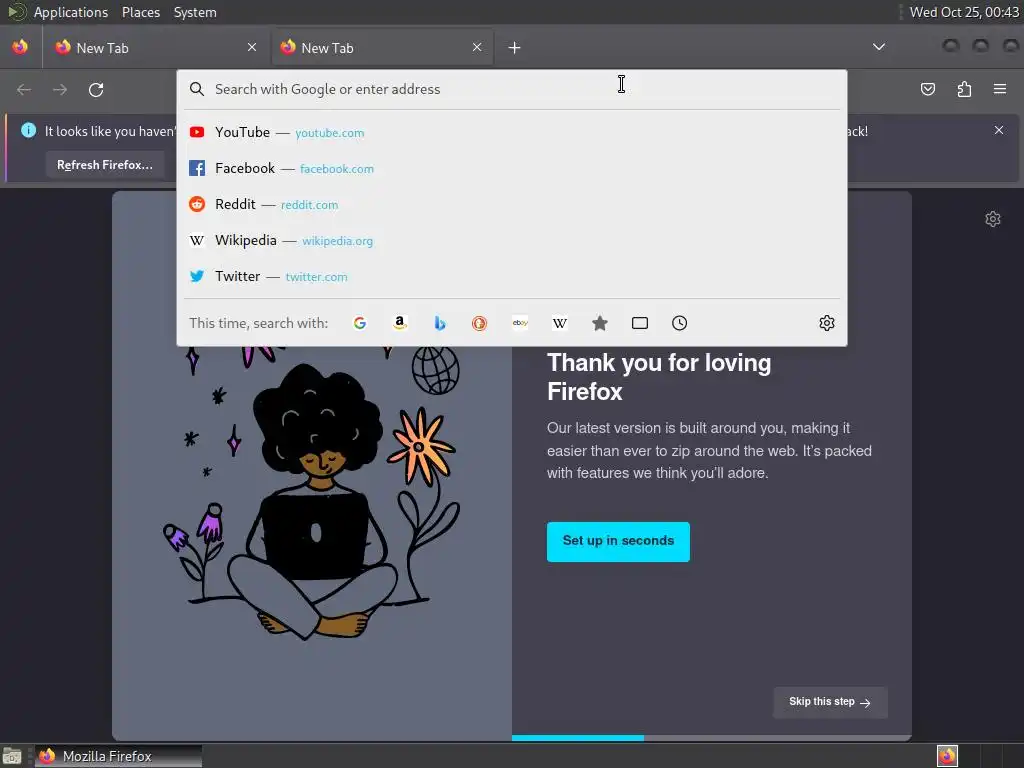
Task: Click the Refresh Firefox... button
Action: point(104,165)
